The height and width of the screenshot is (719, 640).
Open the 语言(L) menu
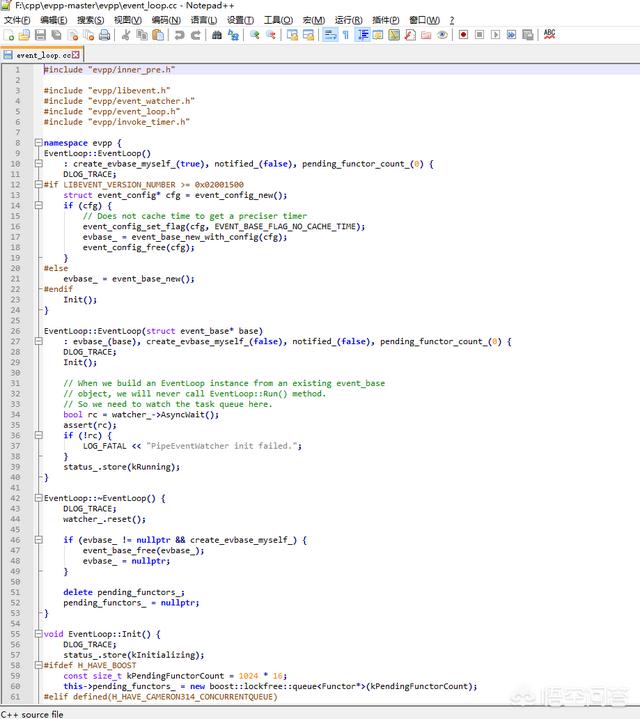204,20
